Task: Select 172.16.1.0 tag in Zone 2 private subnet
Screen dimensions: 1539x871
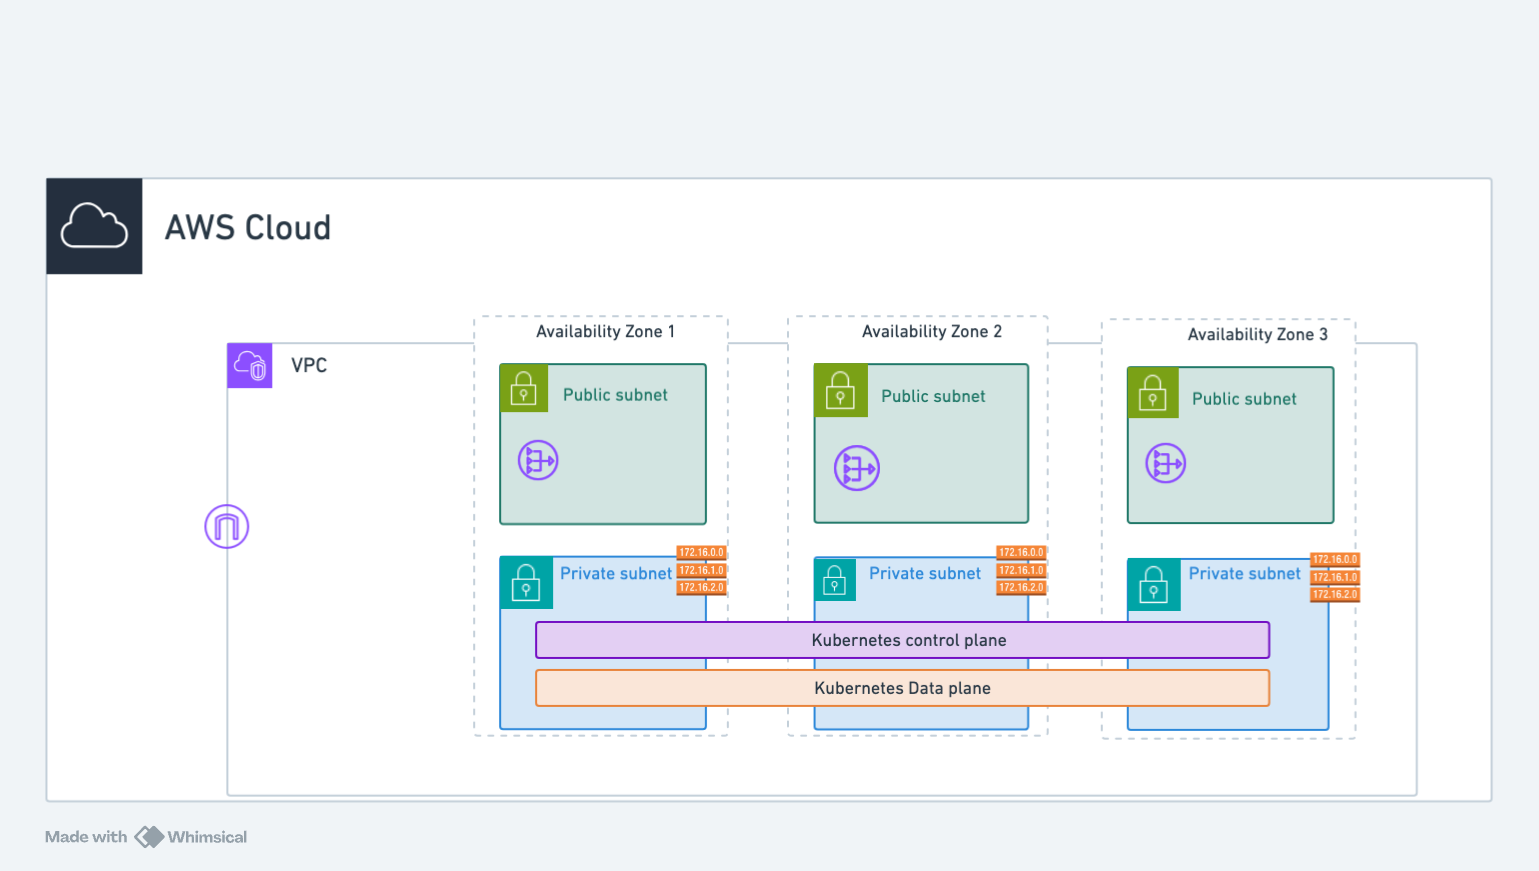Action: click(x=1021, y=571)
